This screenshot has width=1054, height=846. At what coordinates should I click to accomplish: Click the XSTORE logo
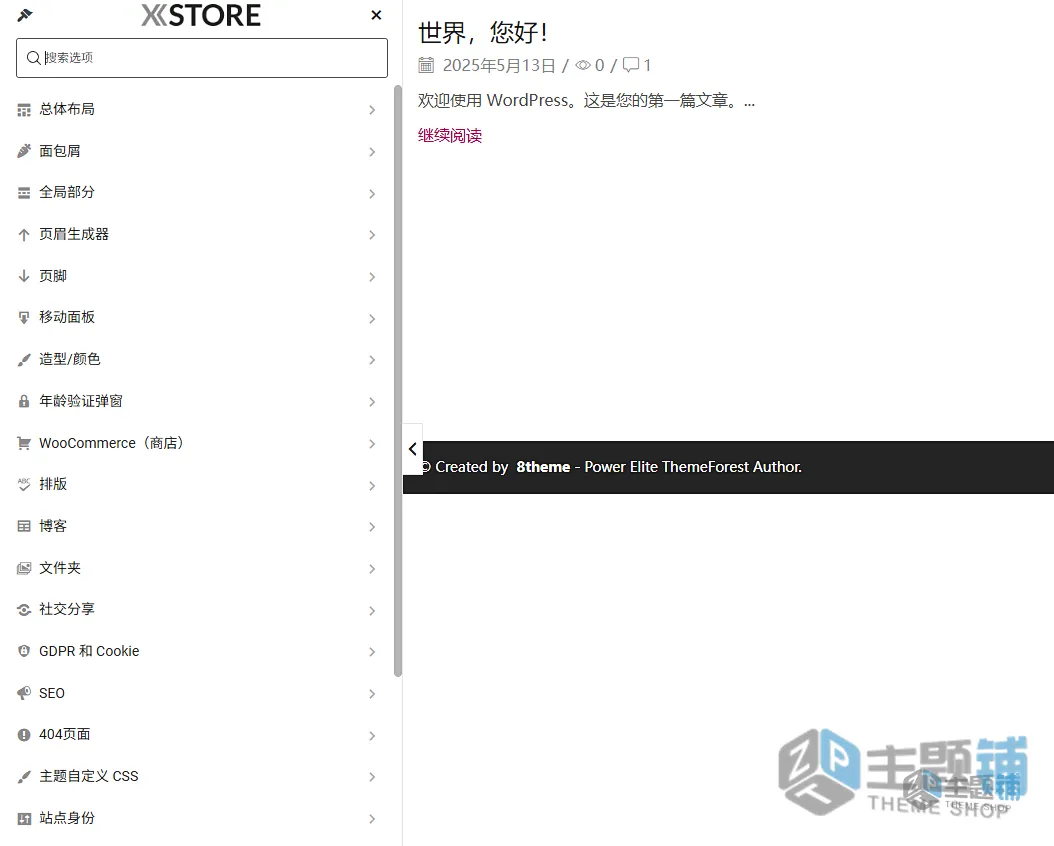tap(200, 15)
